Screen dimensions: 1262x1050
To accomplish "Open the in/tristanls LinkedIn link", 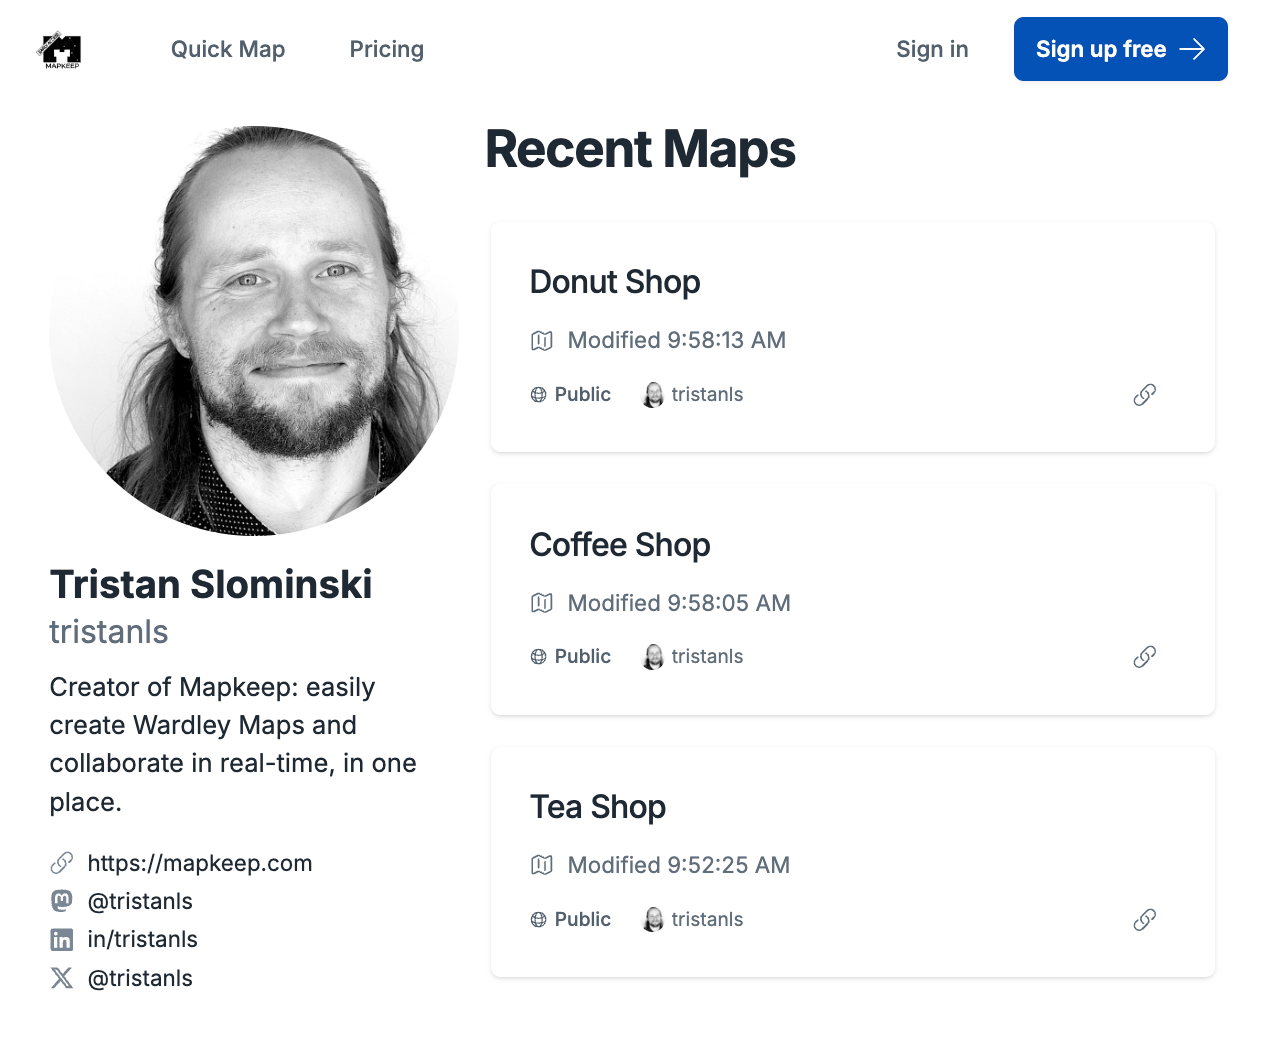I will point(143,940).
